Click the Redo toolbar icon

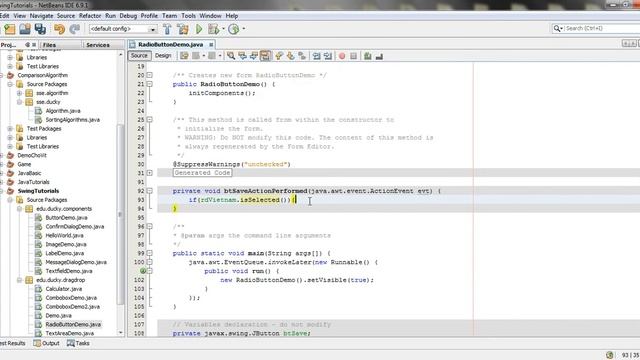75,29
